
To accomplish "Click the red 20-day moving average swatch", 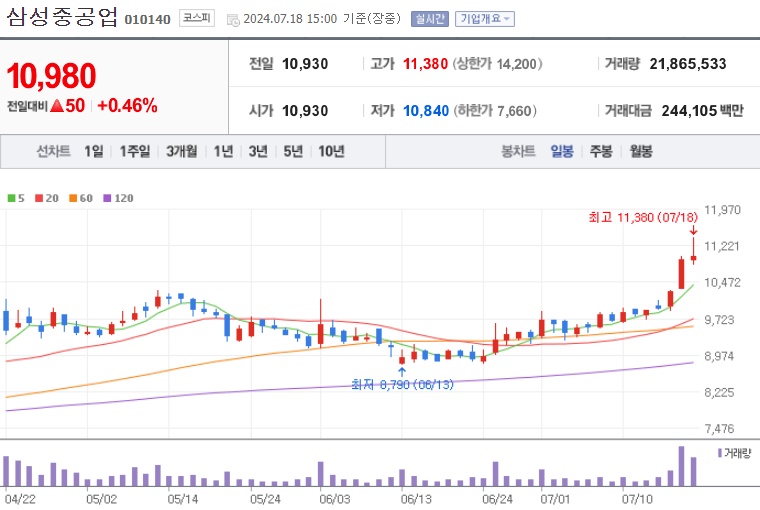I will coord(39,198).
